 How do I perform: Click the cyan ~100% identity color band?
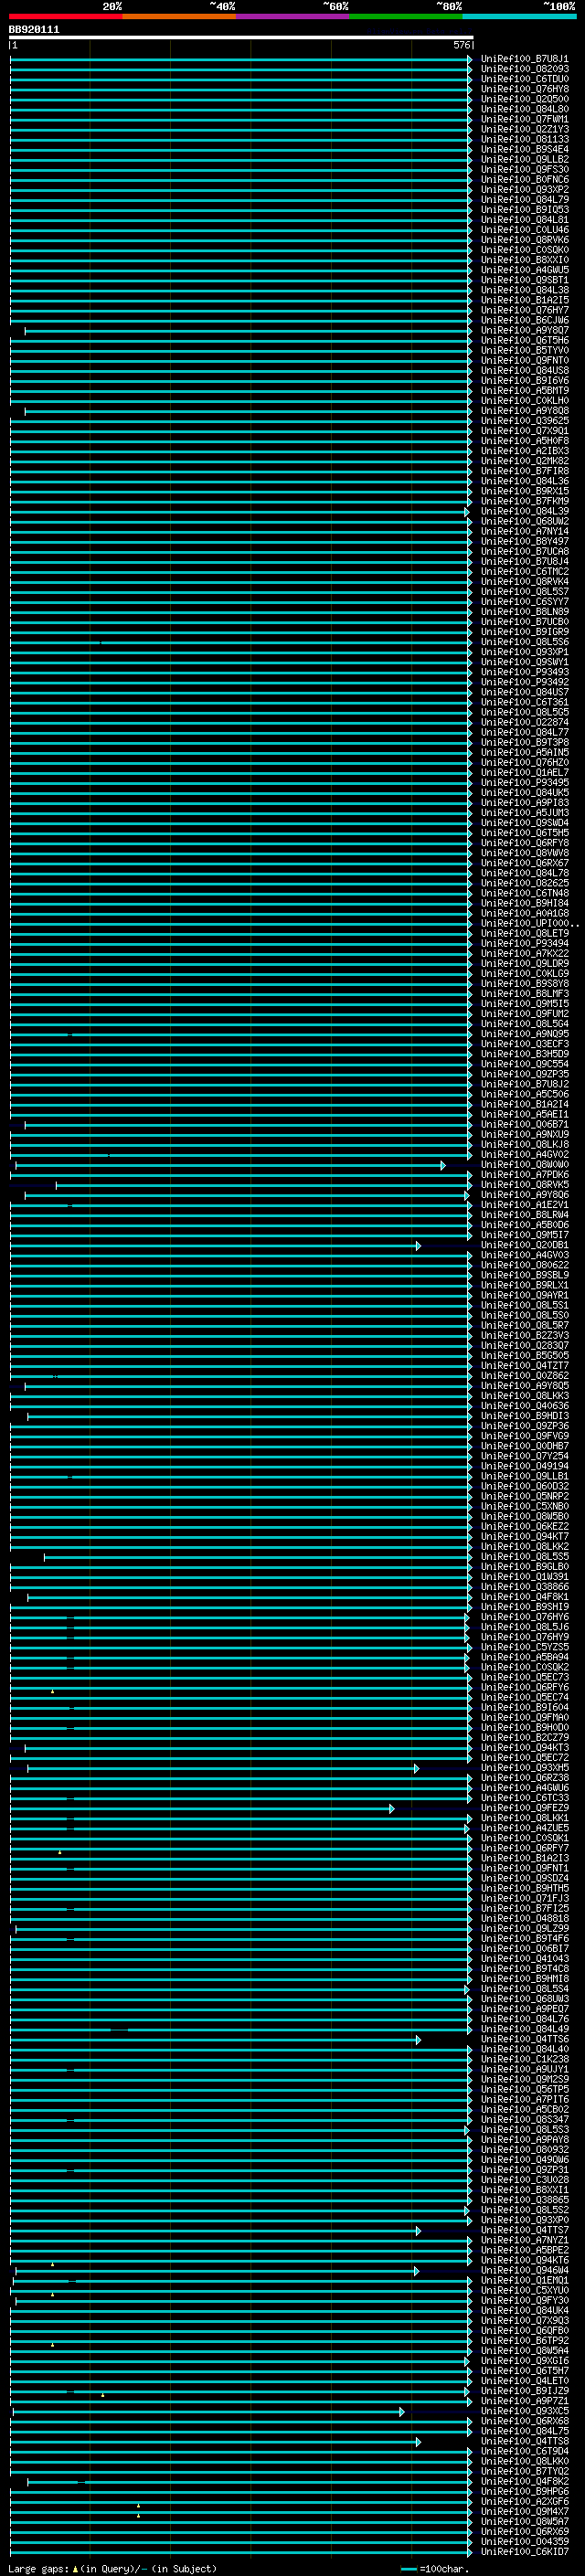click(520, 16)
